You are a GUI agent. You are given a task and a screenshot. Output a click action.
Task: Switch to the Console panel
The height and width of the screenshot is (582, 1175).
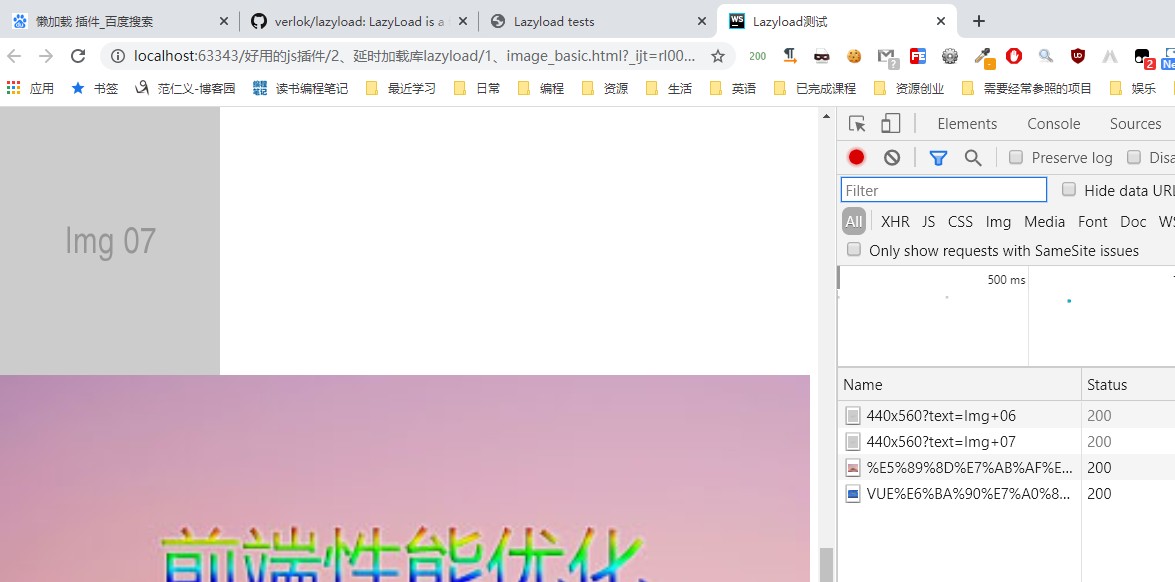tap(1054, 124)
